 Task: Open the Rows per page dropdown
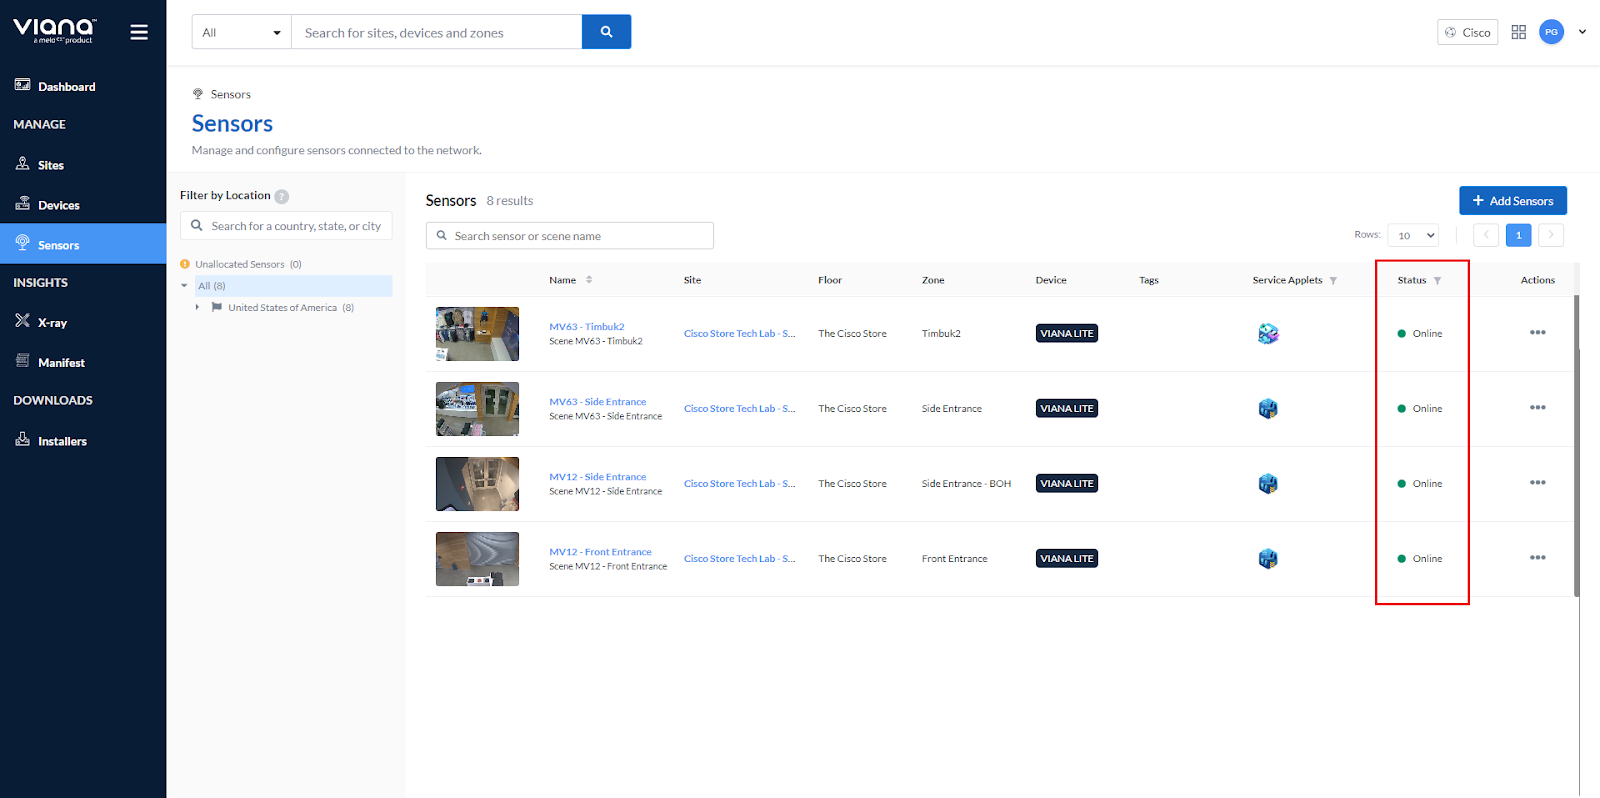coord(1412,235)
